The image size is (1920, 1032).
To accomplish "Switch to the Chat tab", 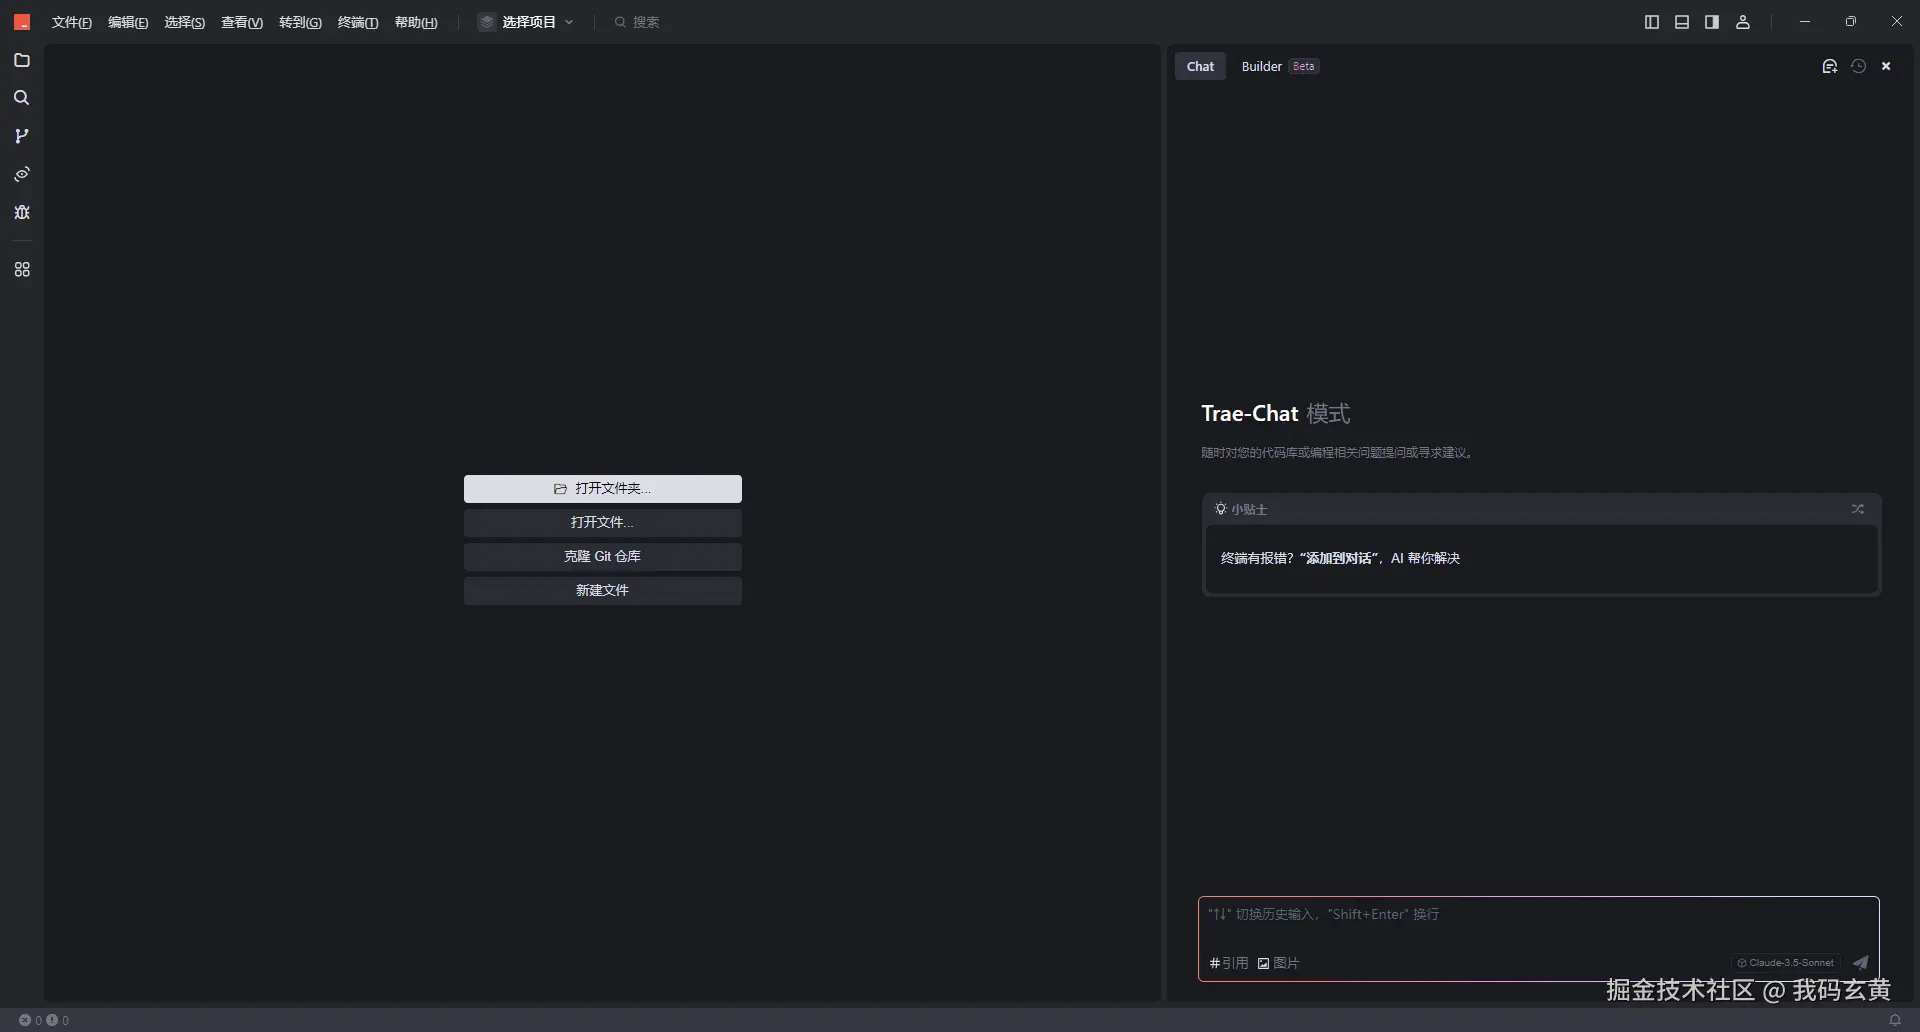I will (1200, 66).
